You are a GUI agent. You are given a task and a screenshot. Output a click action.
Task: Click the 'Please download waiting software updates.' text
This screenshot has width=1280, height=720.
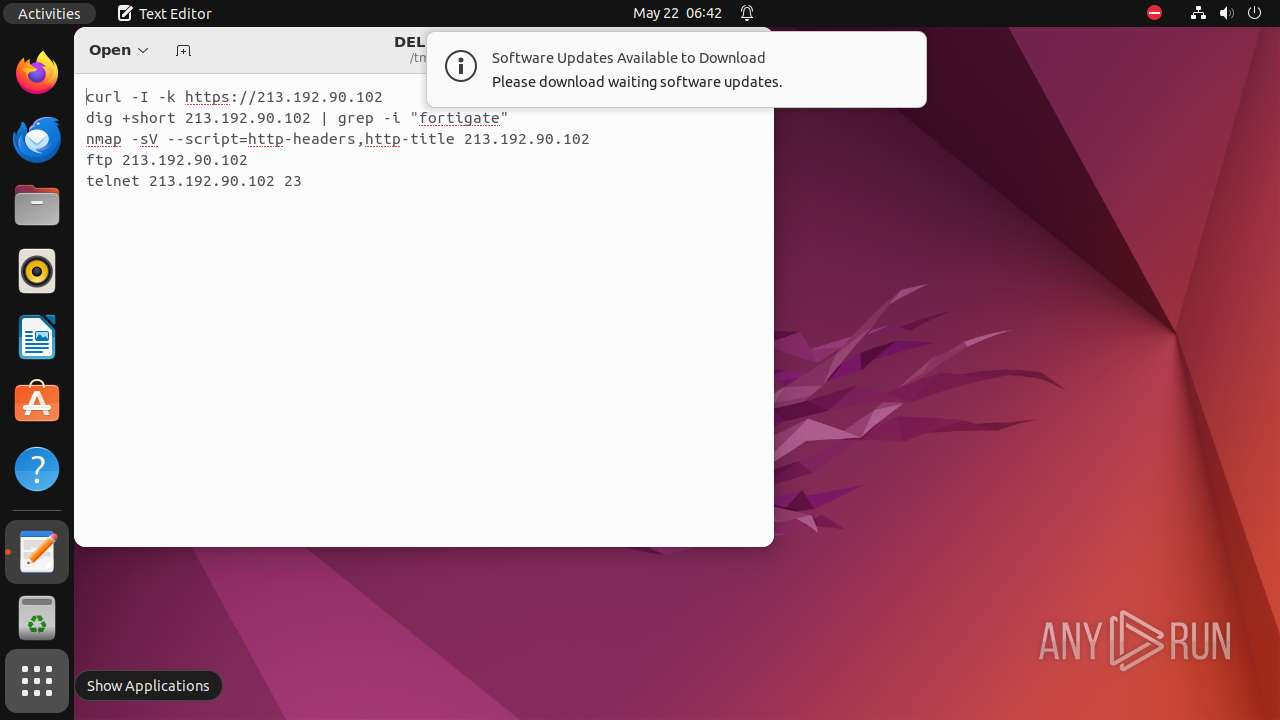coord(637,82)
